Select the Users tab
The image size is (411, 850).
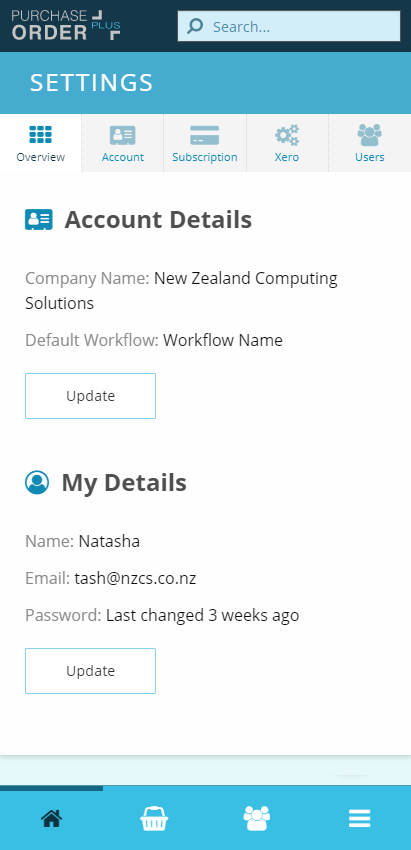pyautogui.click(x=370, y=143)
